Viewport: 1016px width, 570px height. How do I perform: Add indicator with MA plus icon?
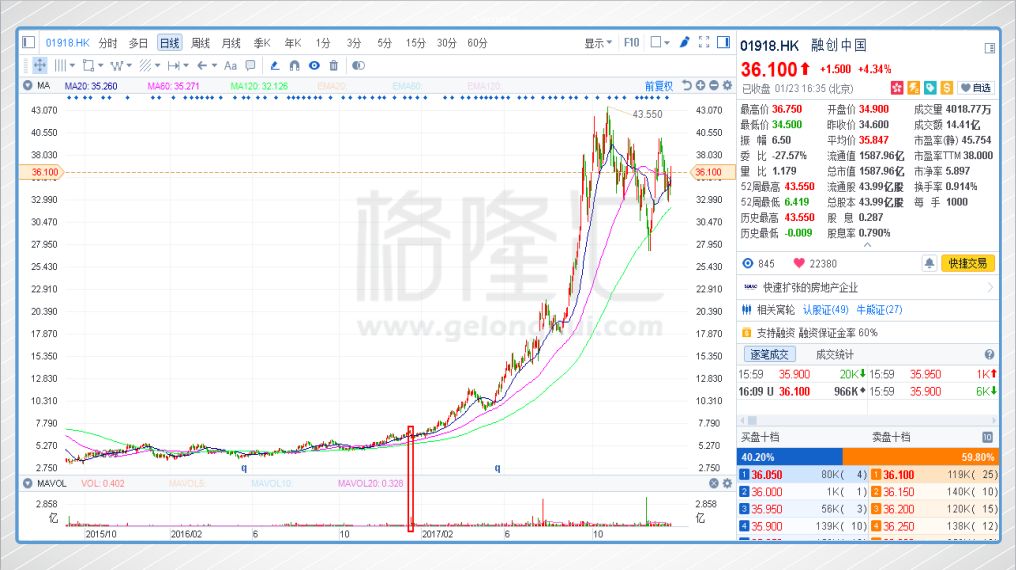(x=700, y=86)
